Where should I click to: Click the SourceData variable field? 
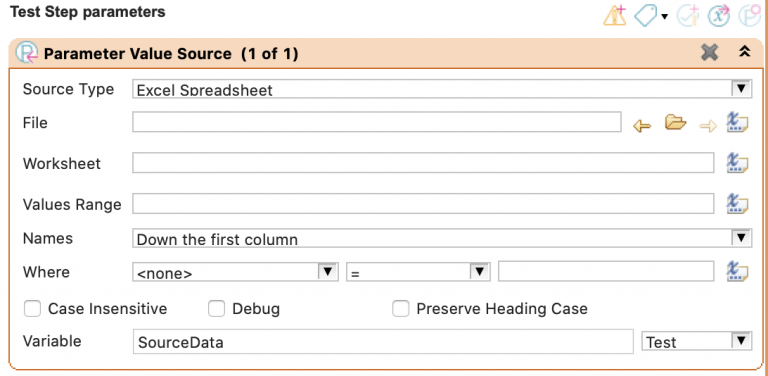(383, 341)
